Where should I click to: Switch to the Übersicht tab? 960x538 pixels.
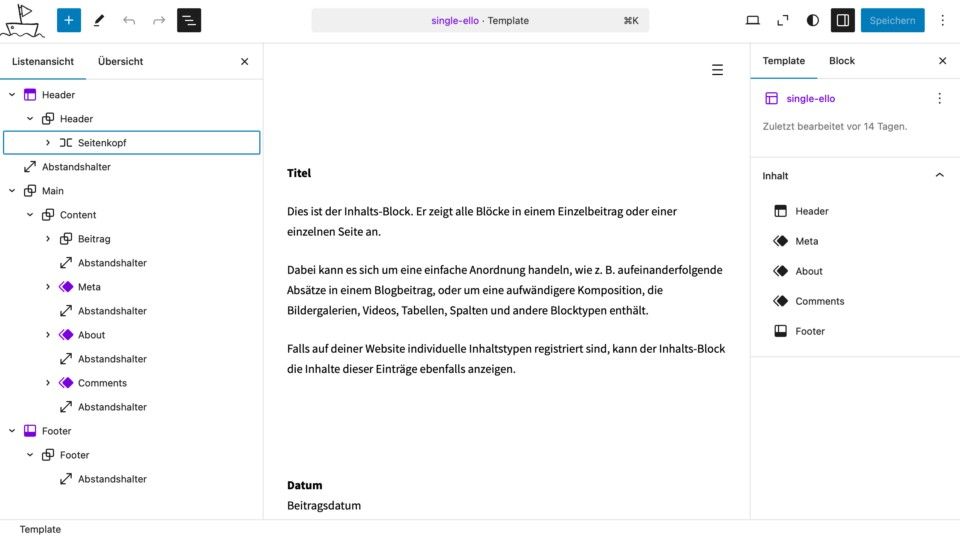point(120,61)
